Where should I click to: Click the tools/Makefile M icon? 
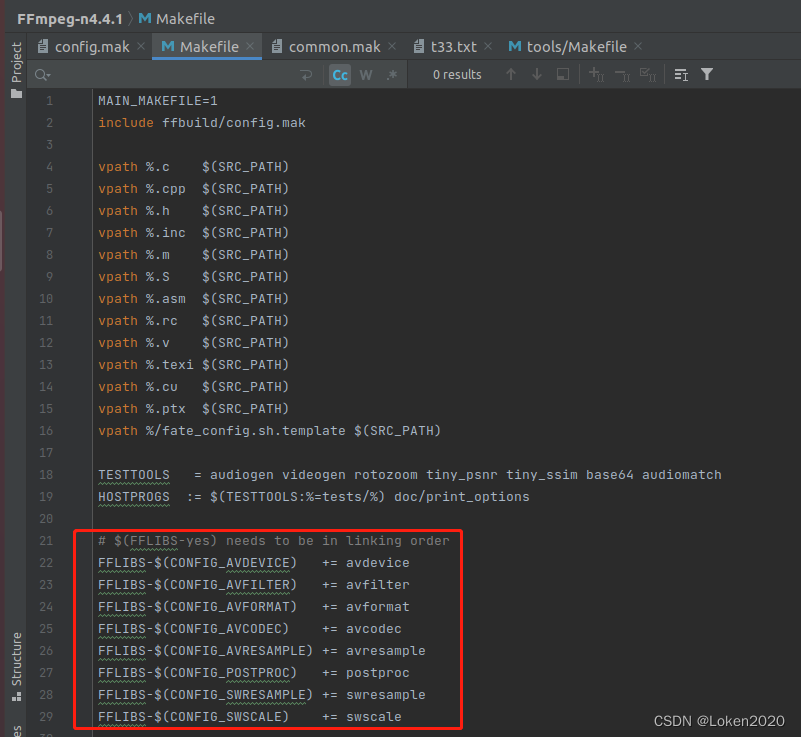click(x=515, y=46)
